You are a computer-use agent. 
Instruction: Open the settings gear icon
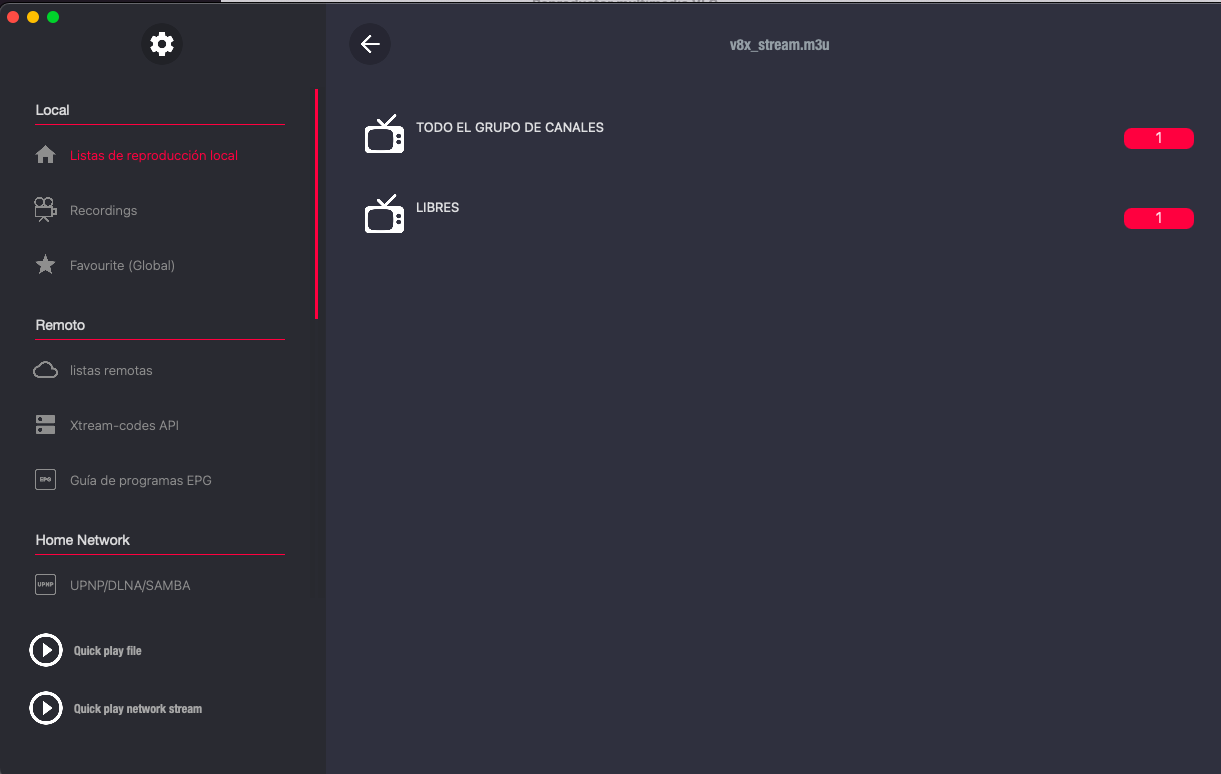click(x=161, y=44)
